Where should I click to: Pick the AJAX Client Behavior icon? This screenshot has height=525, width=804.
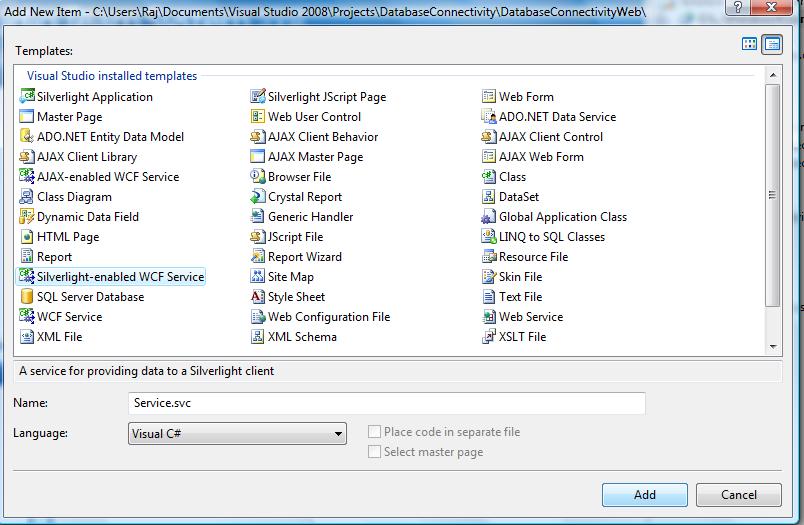click(257, 136)
